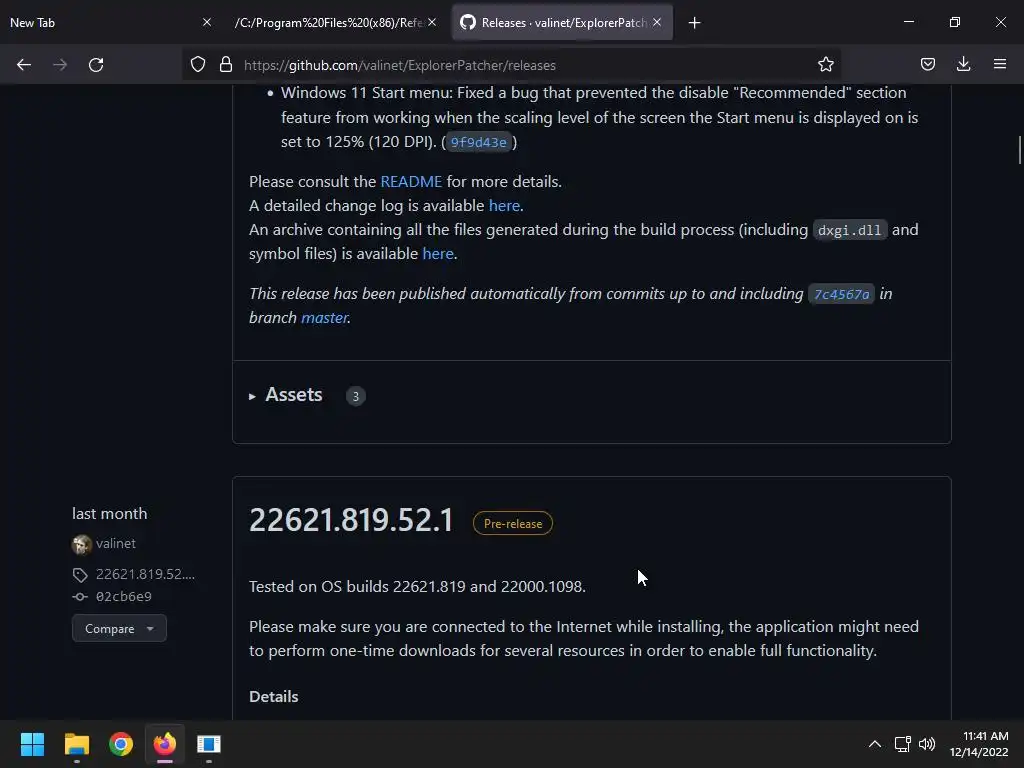This screenshot has height=768, width=1024.
Task: Go back to the previous page
Action: 24,65
